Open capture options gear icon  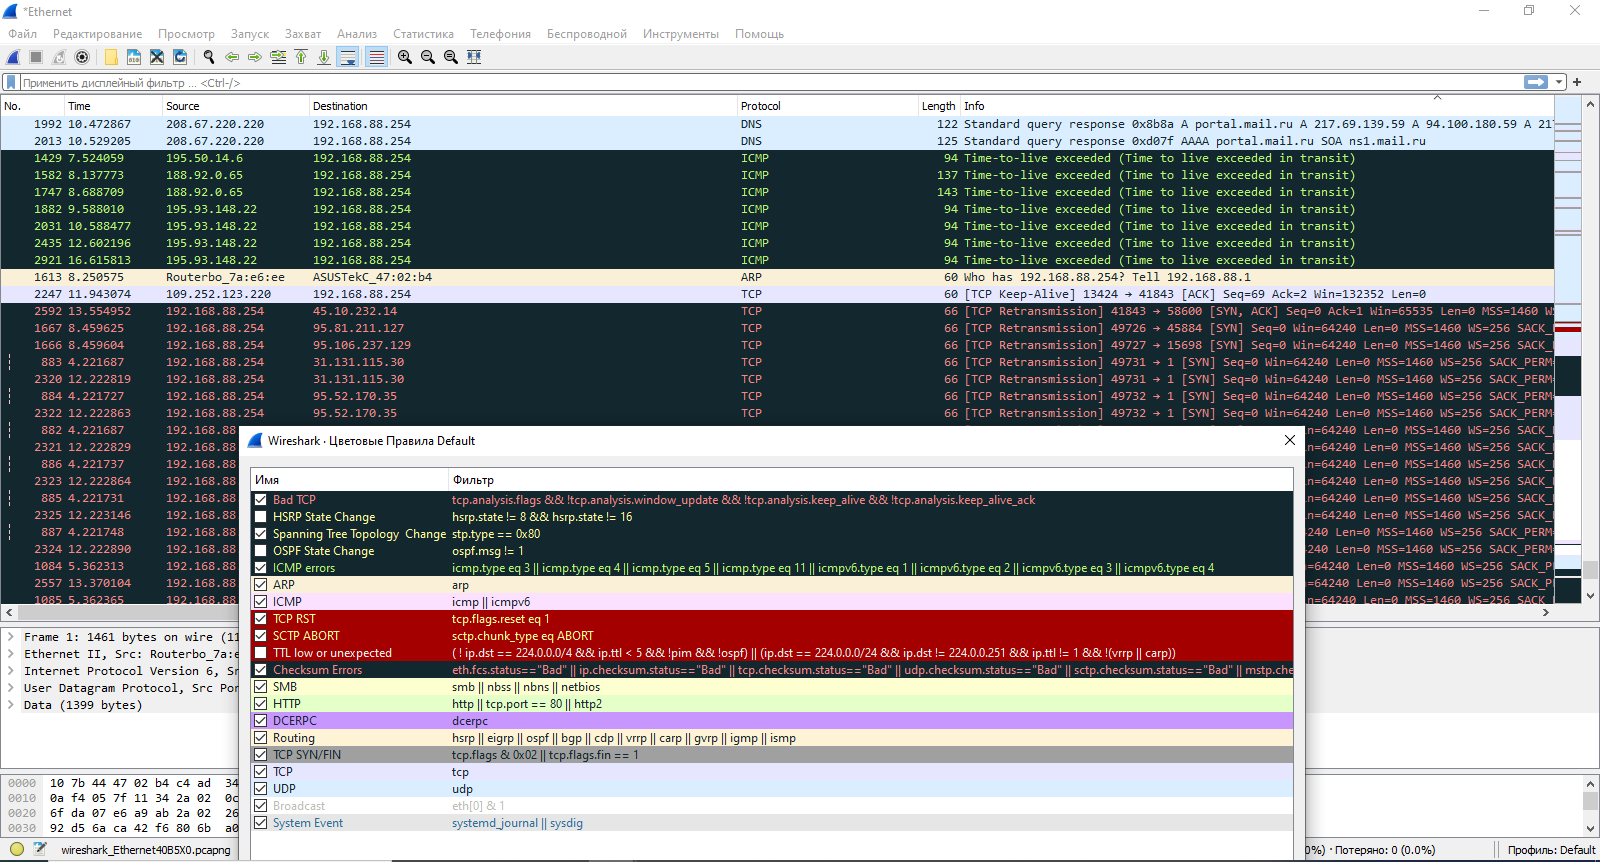[x=82, y=57]
